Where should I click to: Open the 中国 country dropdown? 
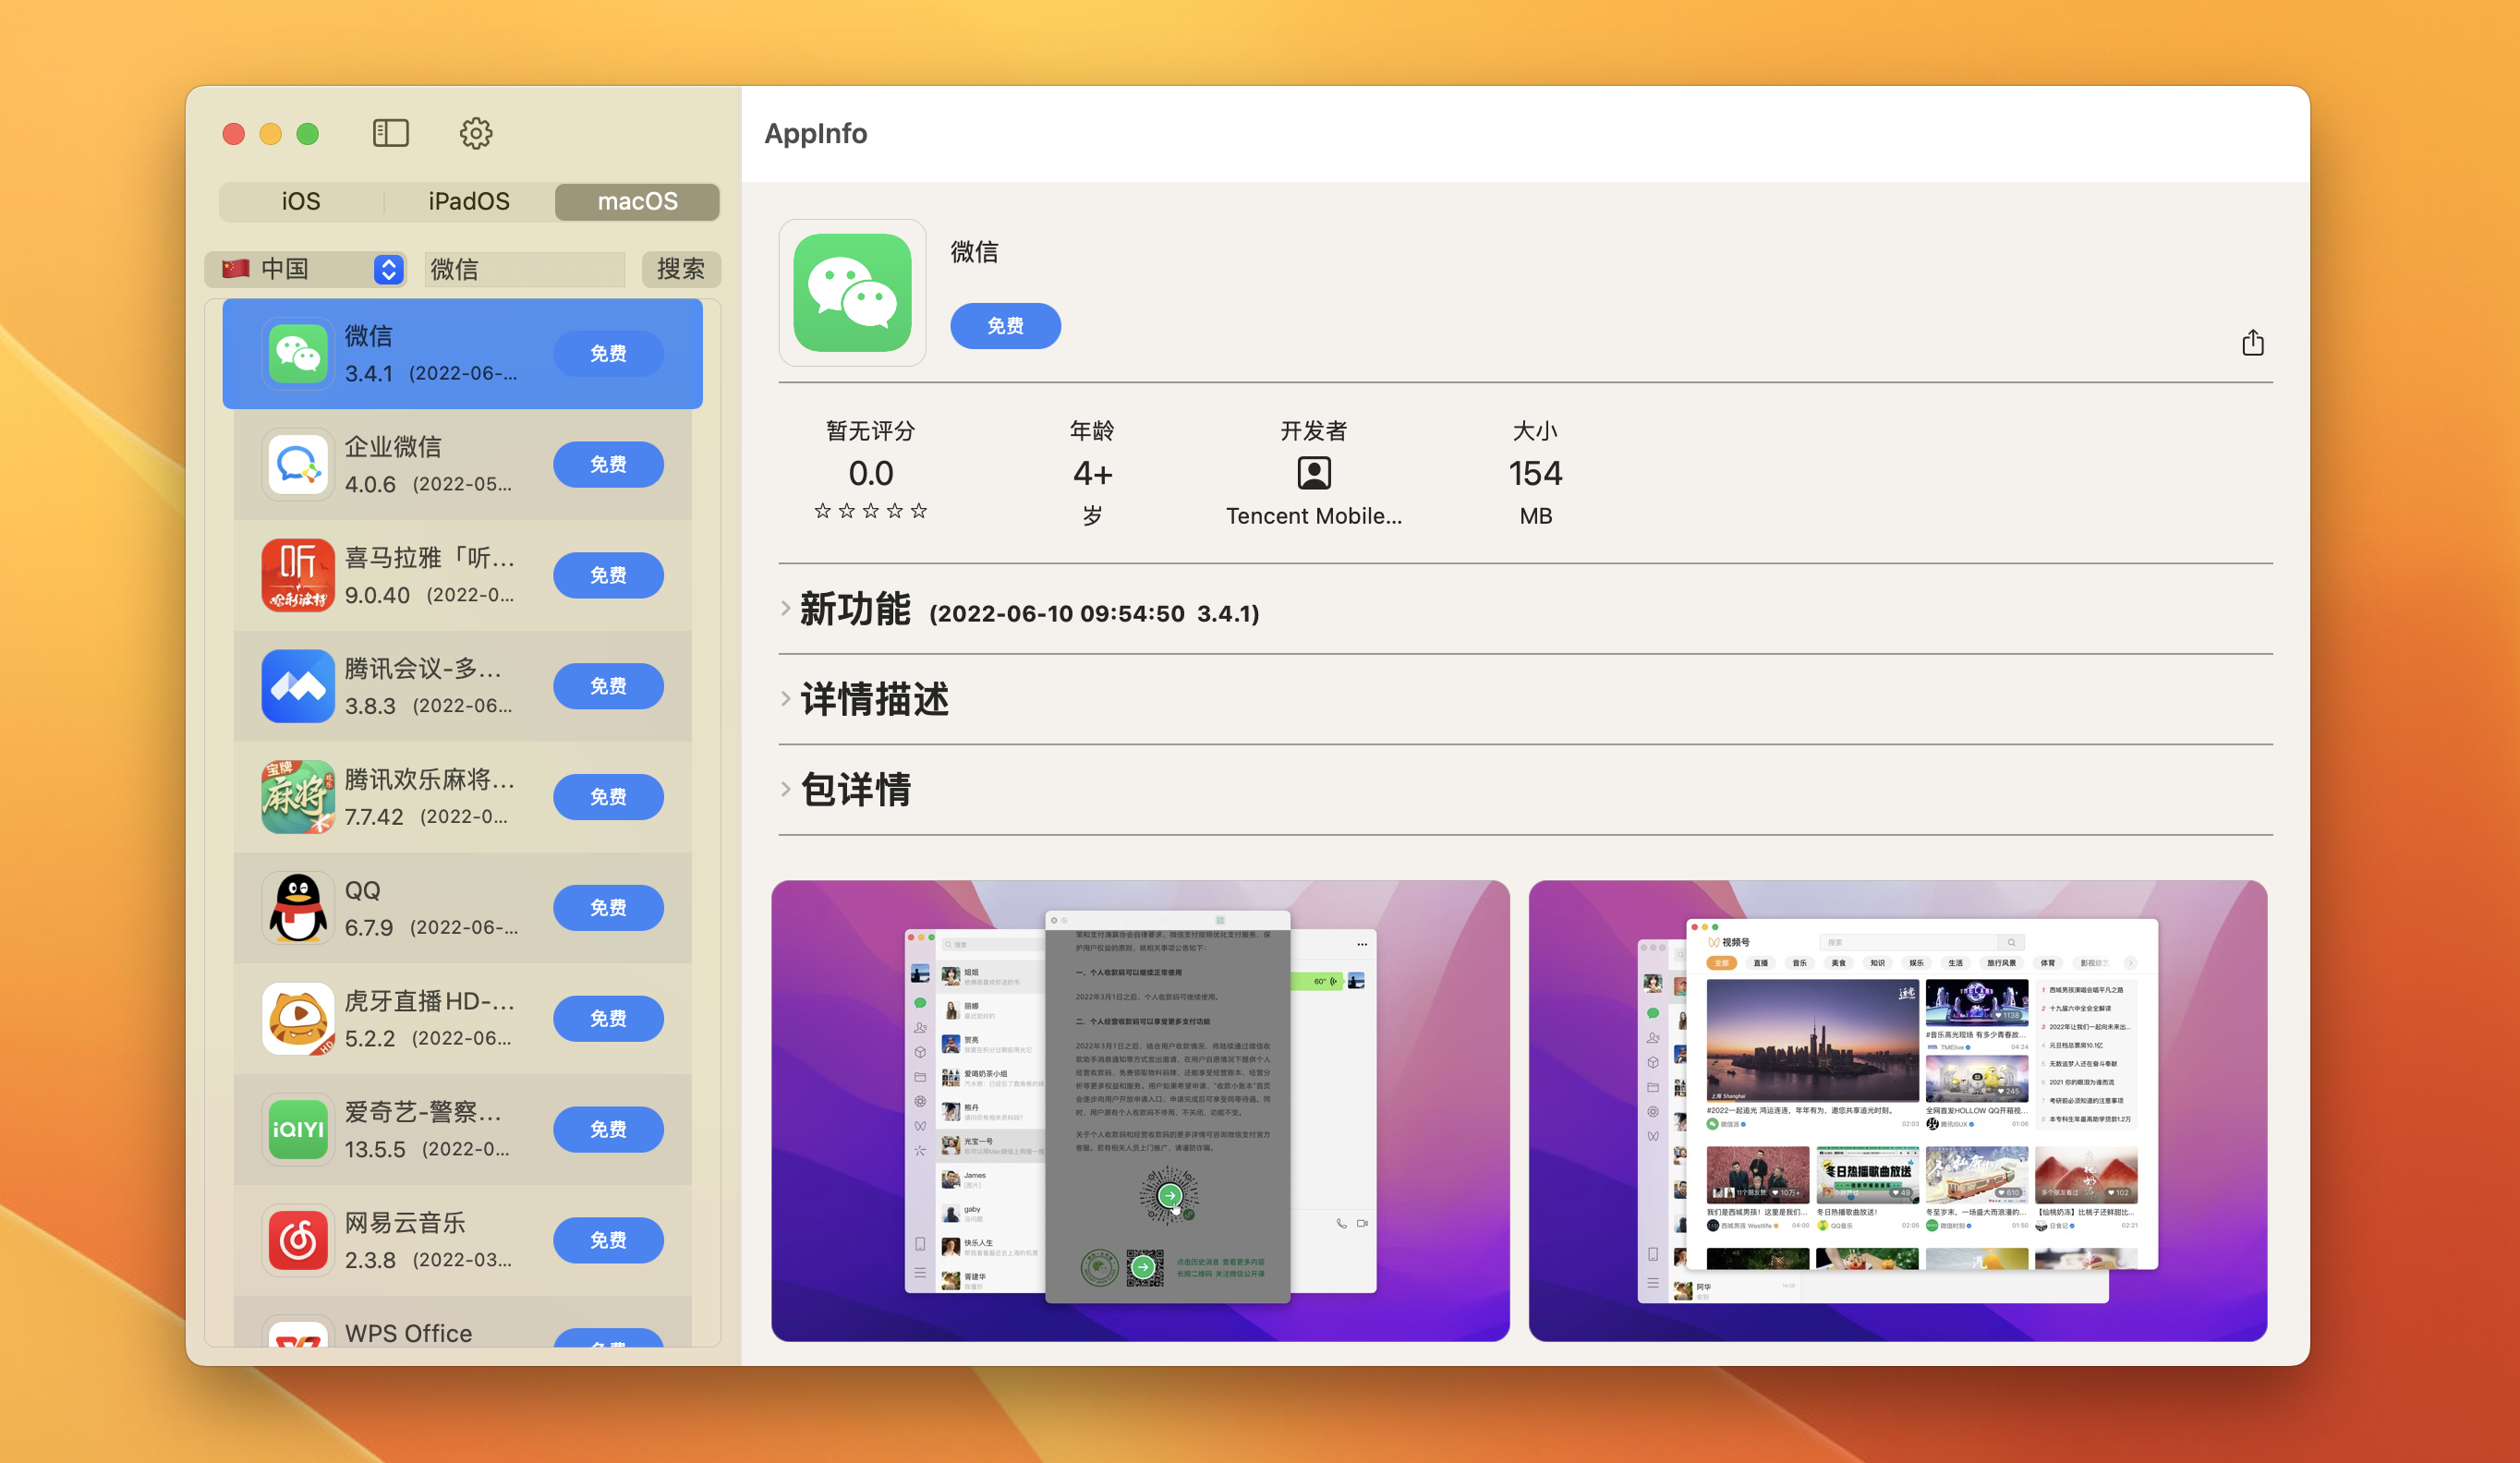click(305, 269)
